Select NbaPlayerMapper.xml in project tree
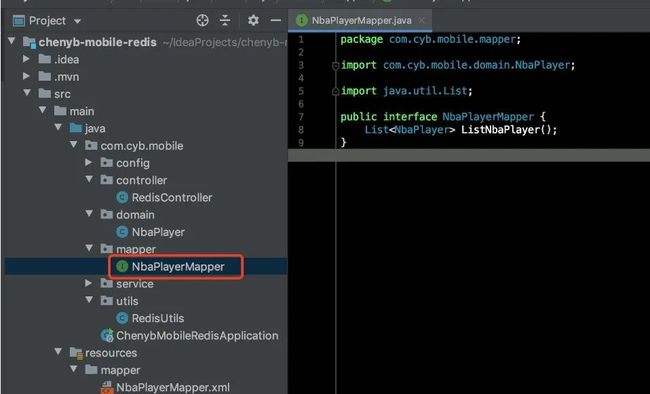Image resolution: width=650 pixels, height=394 pixels. coord(173,387)
